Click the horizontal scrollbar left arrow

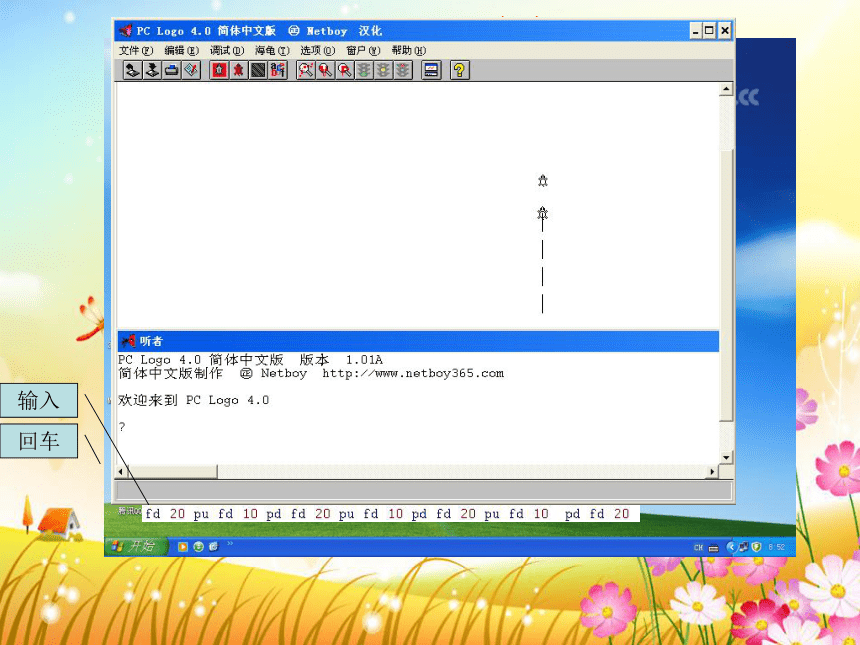click(121, 471)
